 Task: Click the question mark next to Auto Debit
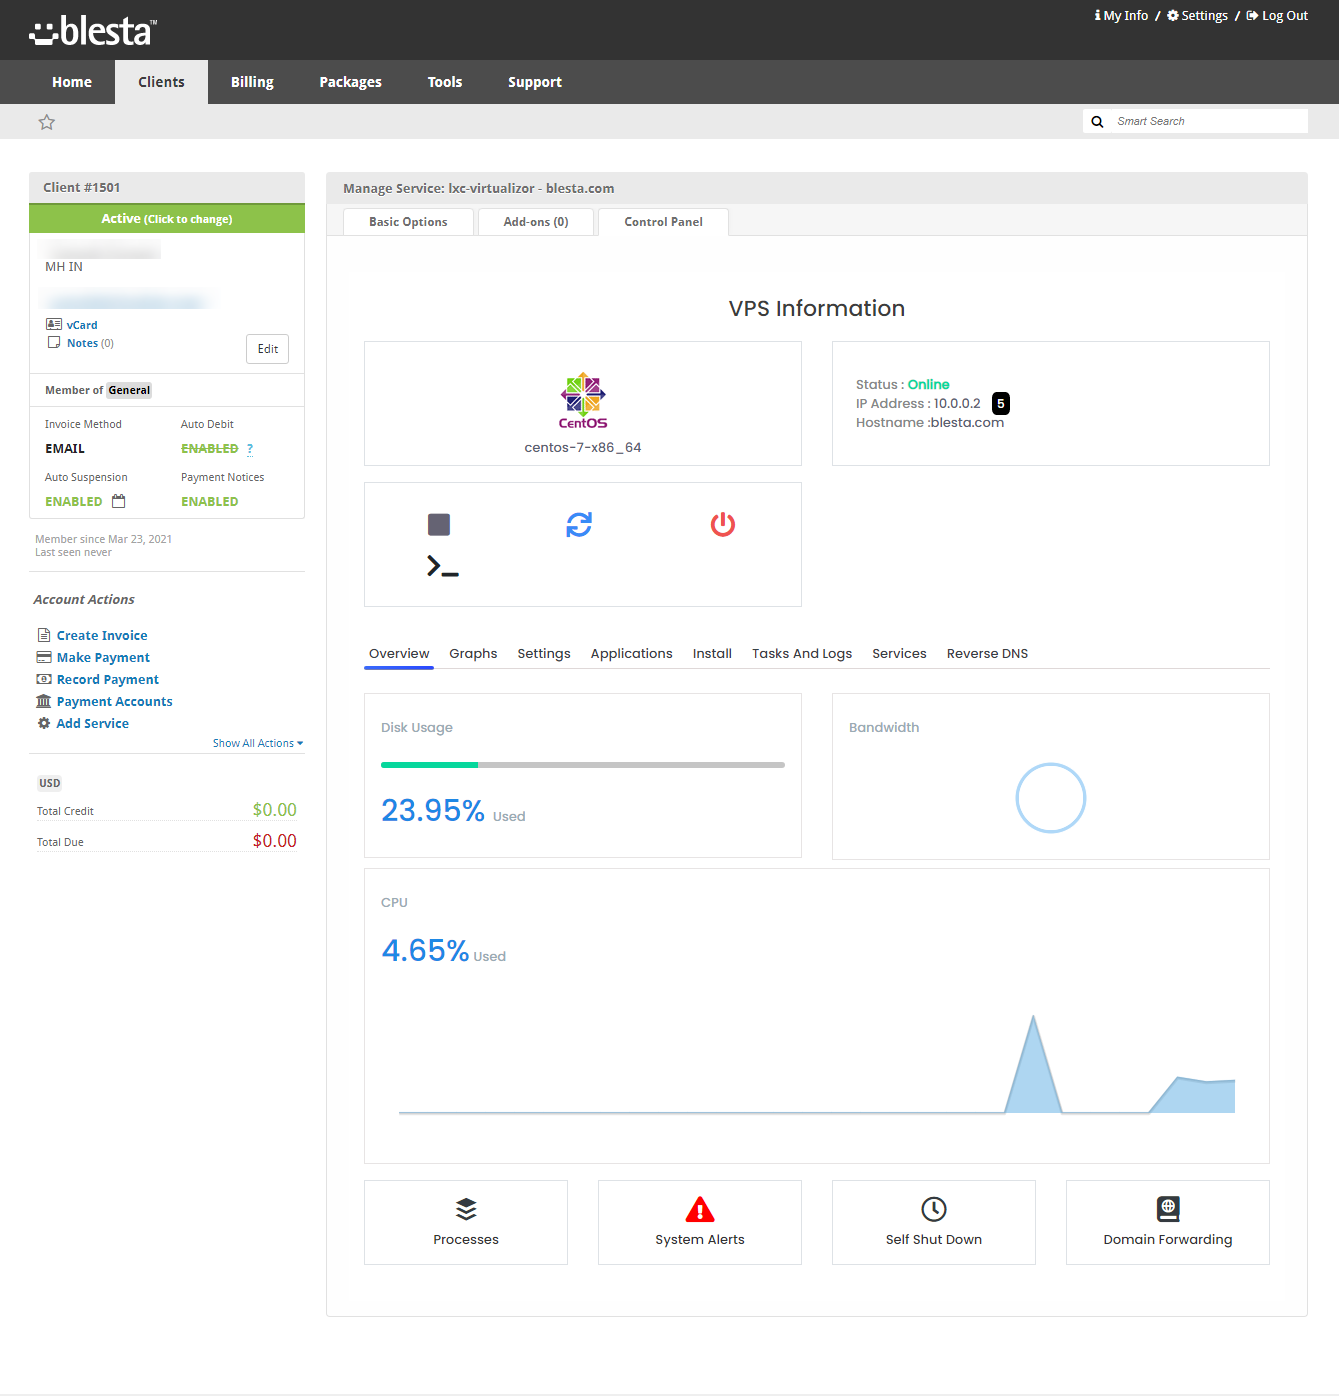249,448
